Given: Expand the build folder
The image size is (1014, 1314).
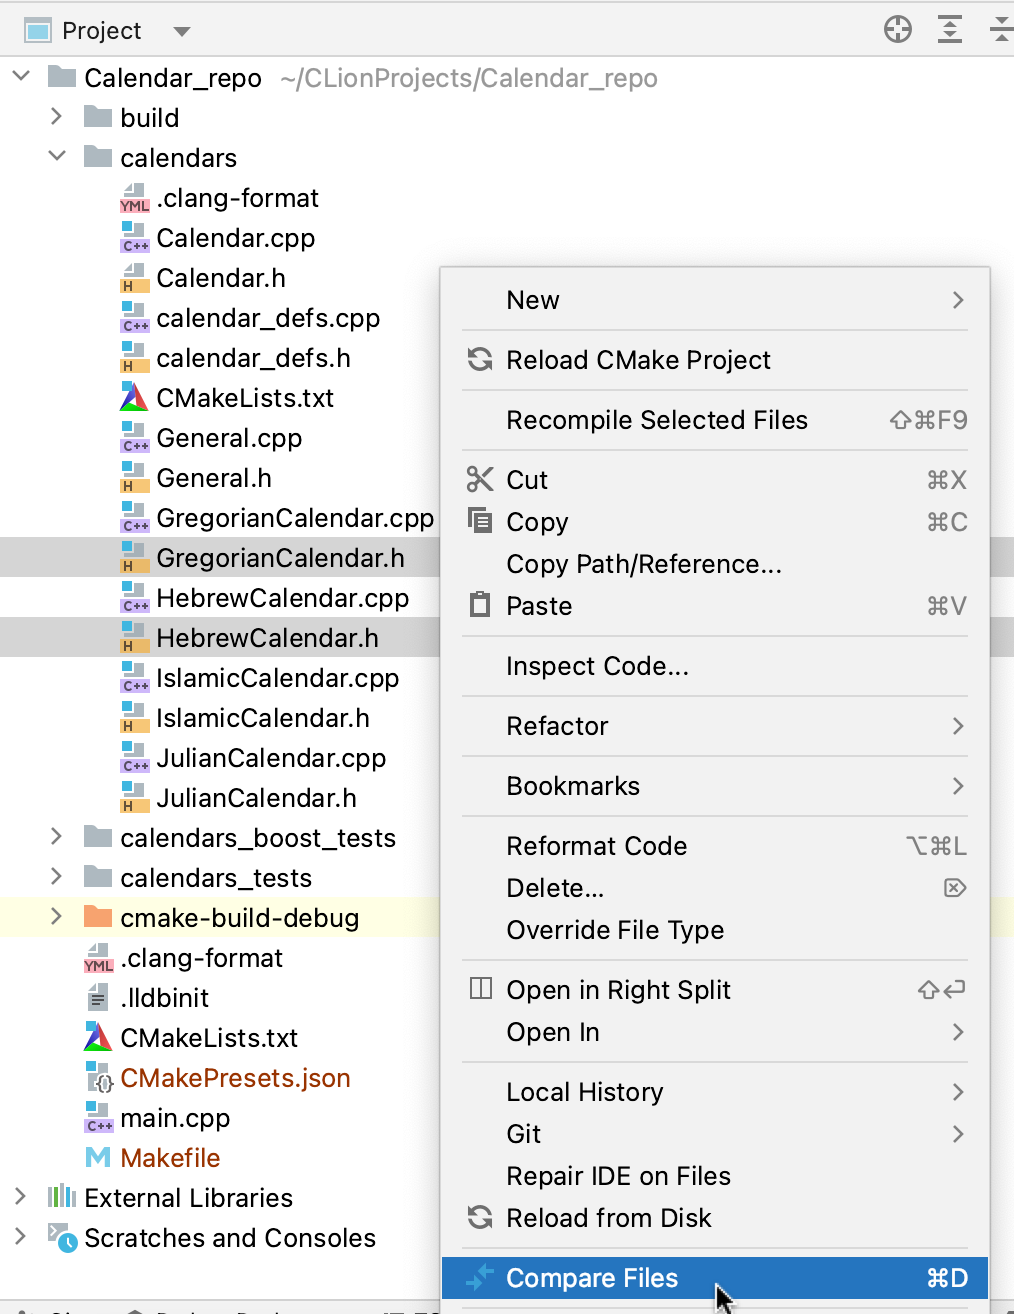Looking at the screenshot, I should pyautogui.click(x=57, y=117).
